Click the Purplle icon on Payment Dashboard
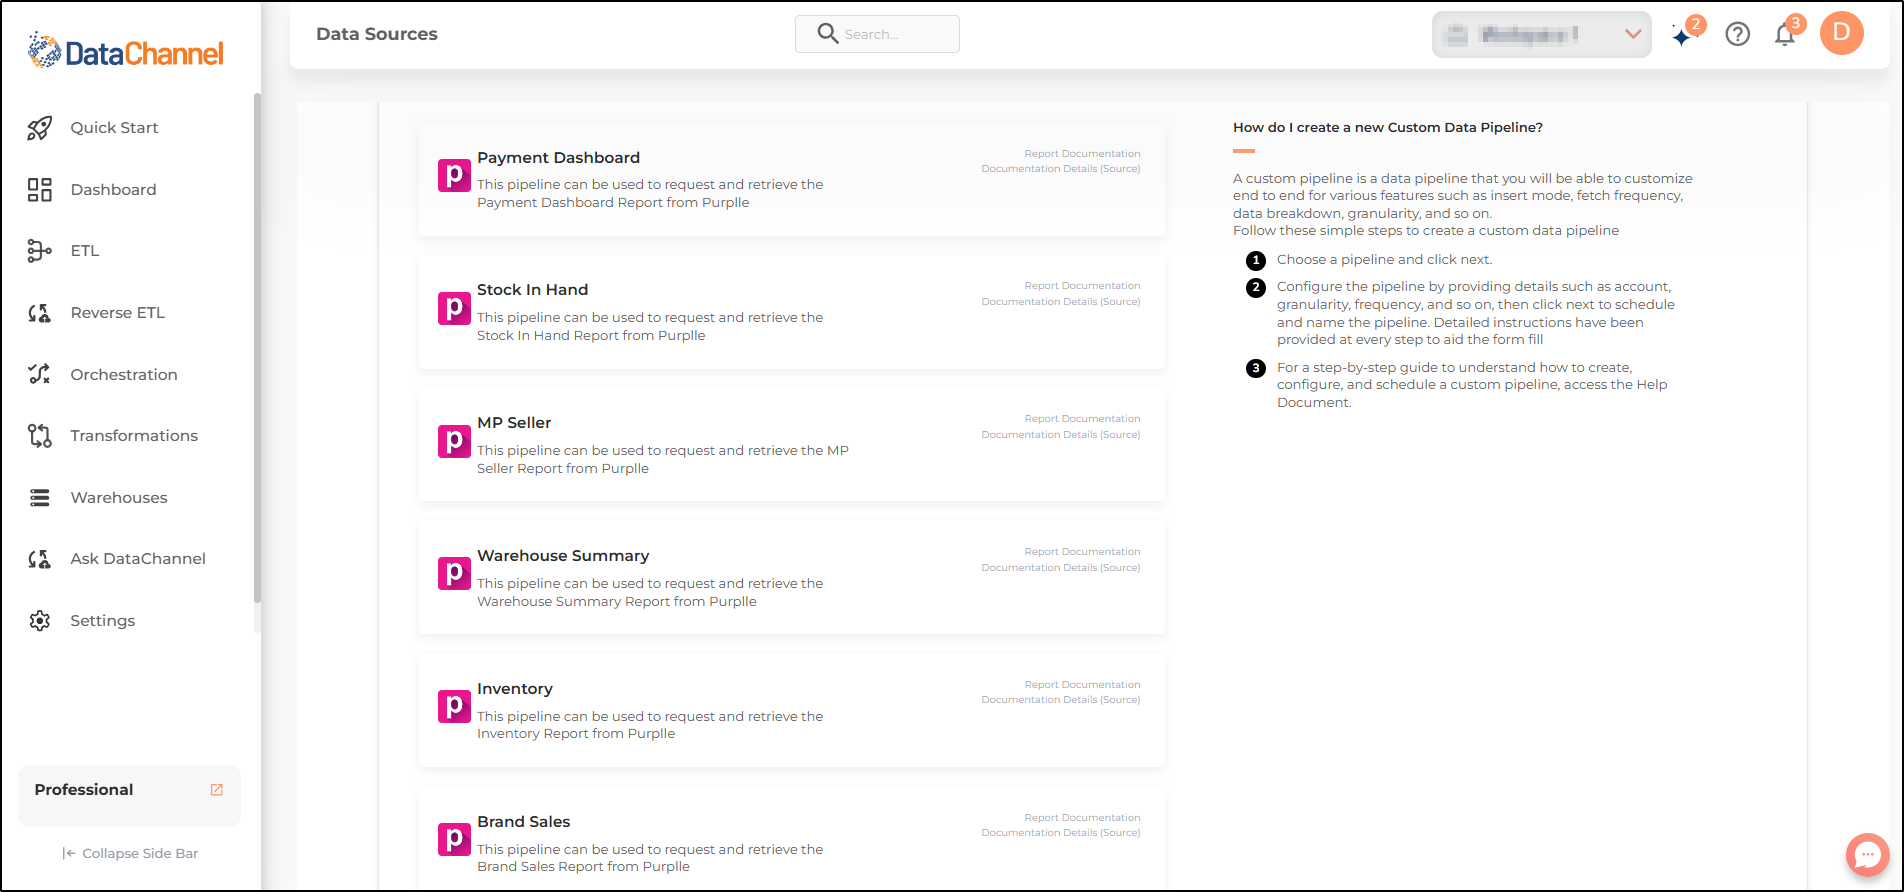Viewport: 1904px width, 892px height. (454, 175)
